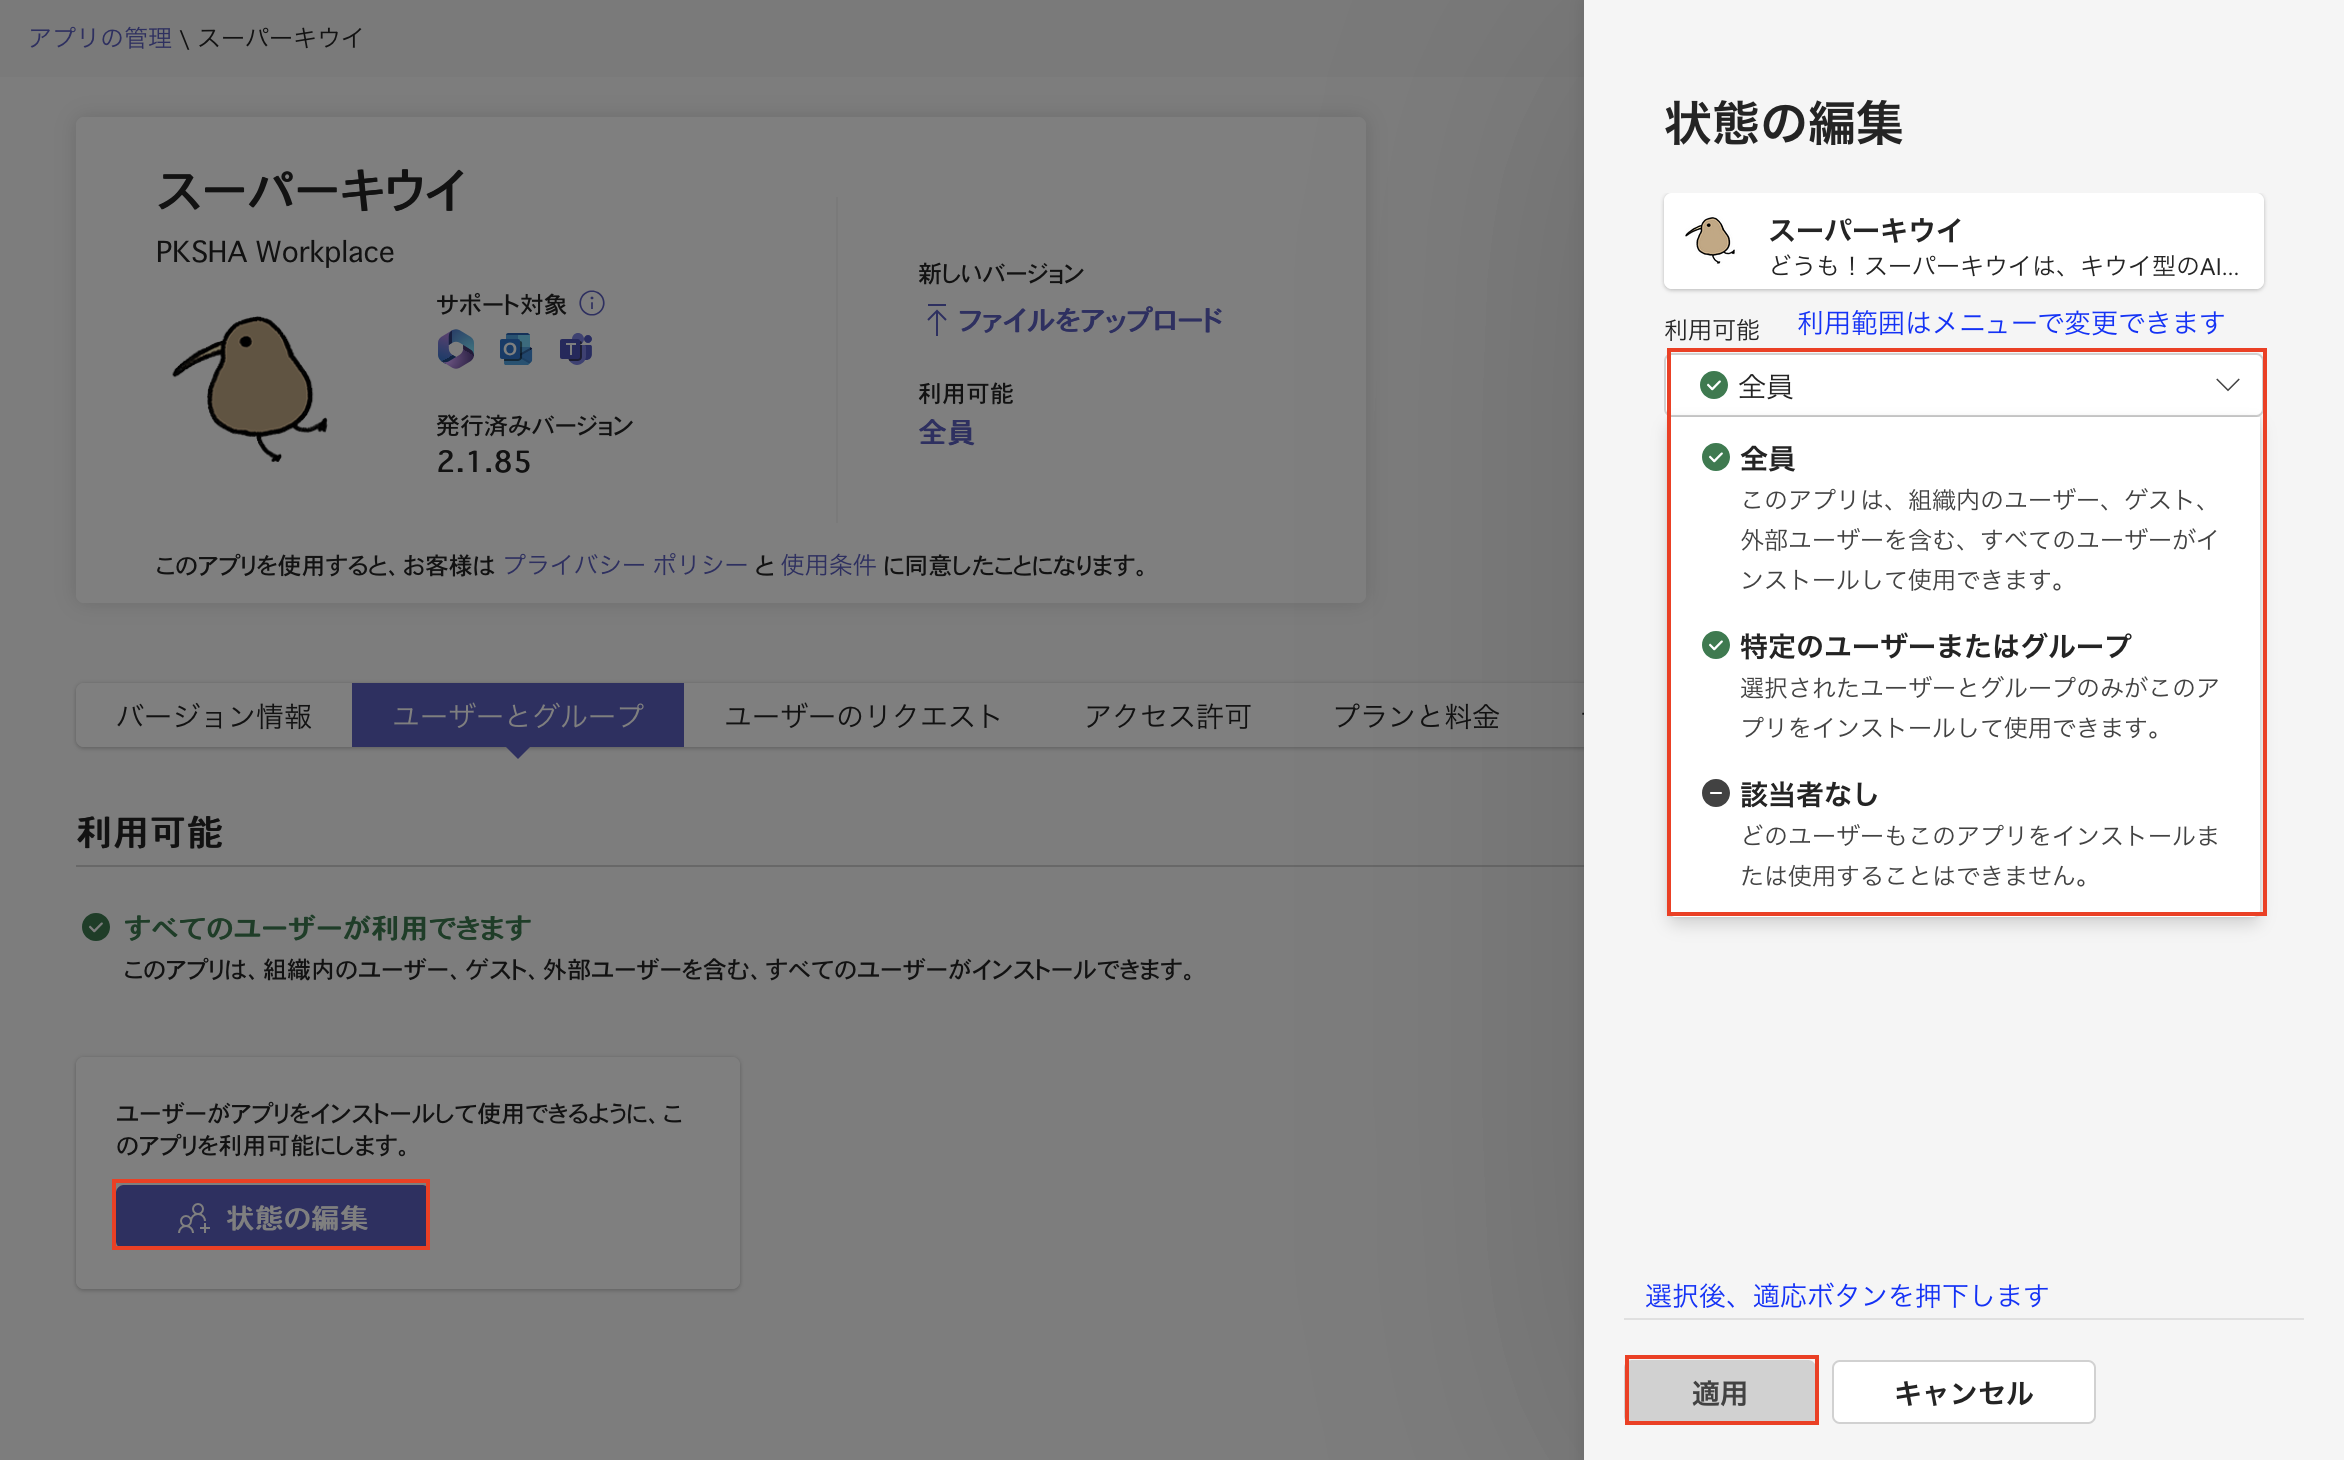Open the 使用条件 link
Image resolution: width=2344 pixels, height=1460 pixels.
[828, 565]
